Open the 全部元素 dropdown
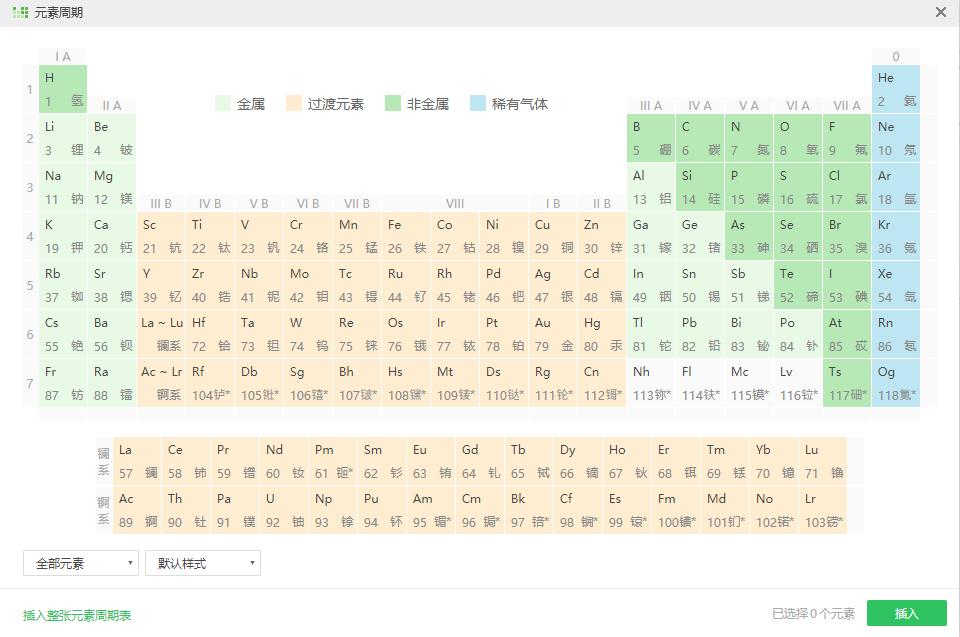 (x=80, y=563)
